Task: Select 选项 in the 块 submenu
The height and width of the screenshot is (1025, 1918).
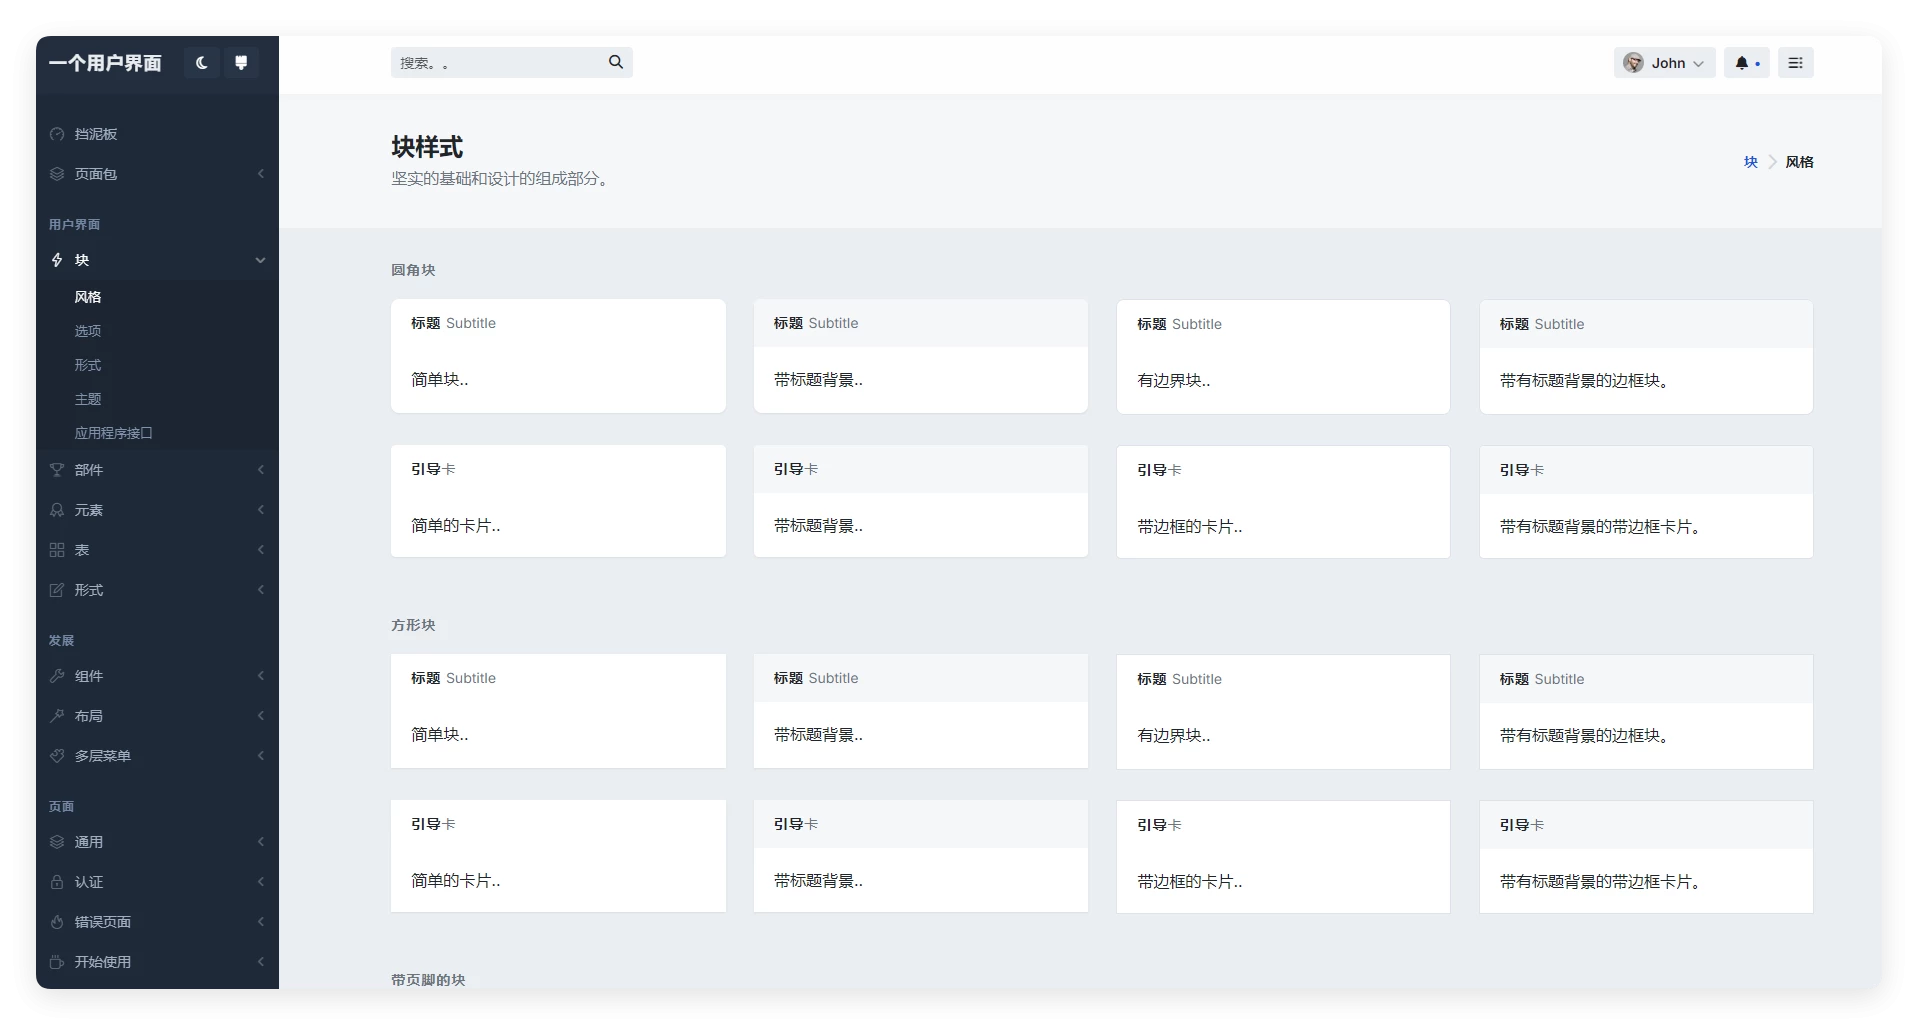Action: tap(88, 331)
